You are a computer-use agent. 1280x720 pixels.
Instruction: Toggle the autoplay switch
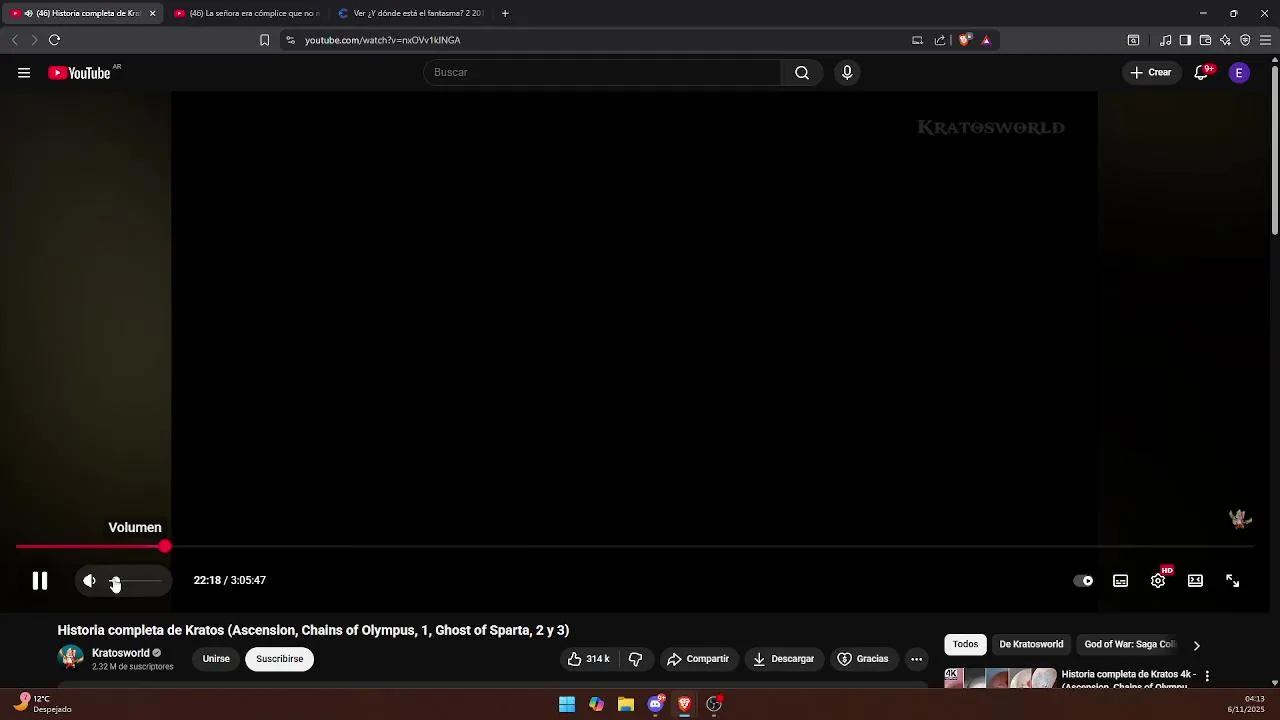click(x=1083, y=581)
